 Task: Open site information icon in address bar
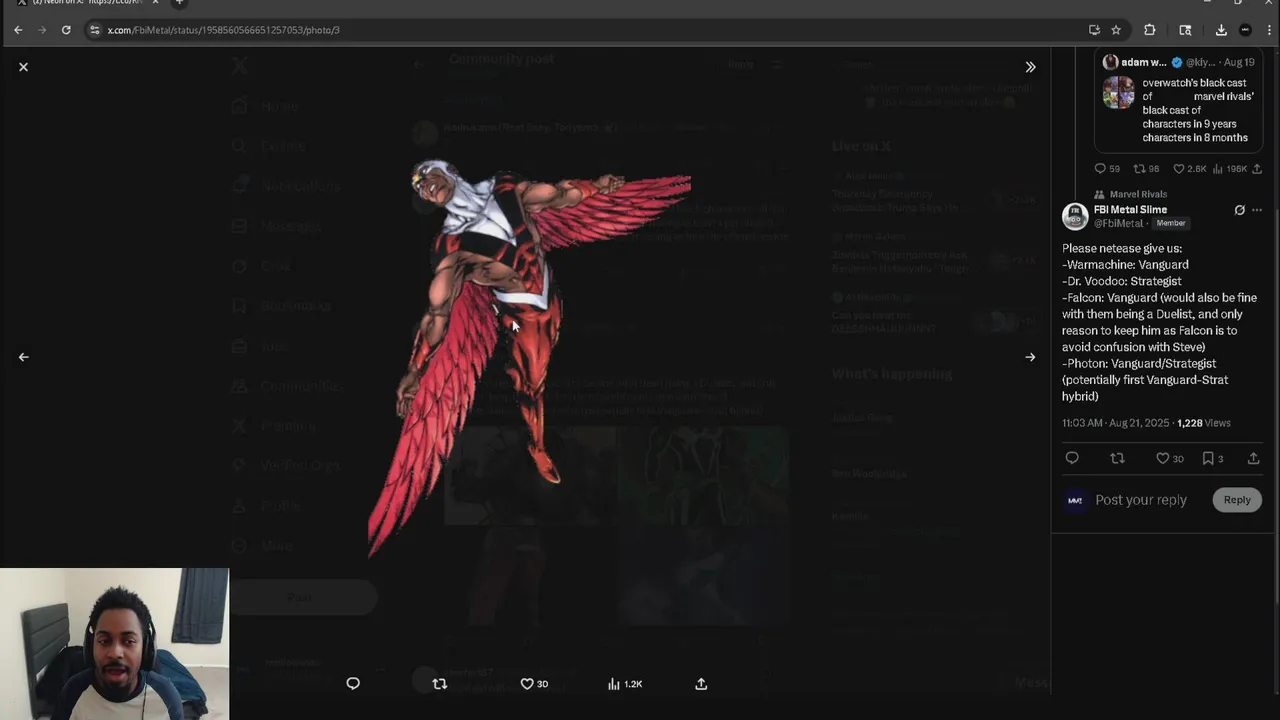click(x=95, y=30)
